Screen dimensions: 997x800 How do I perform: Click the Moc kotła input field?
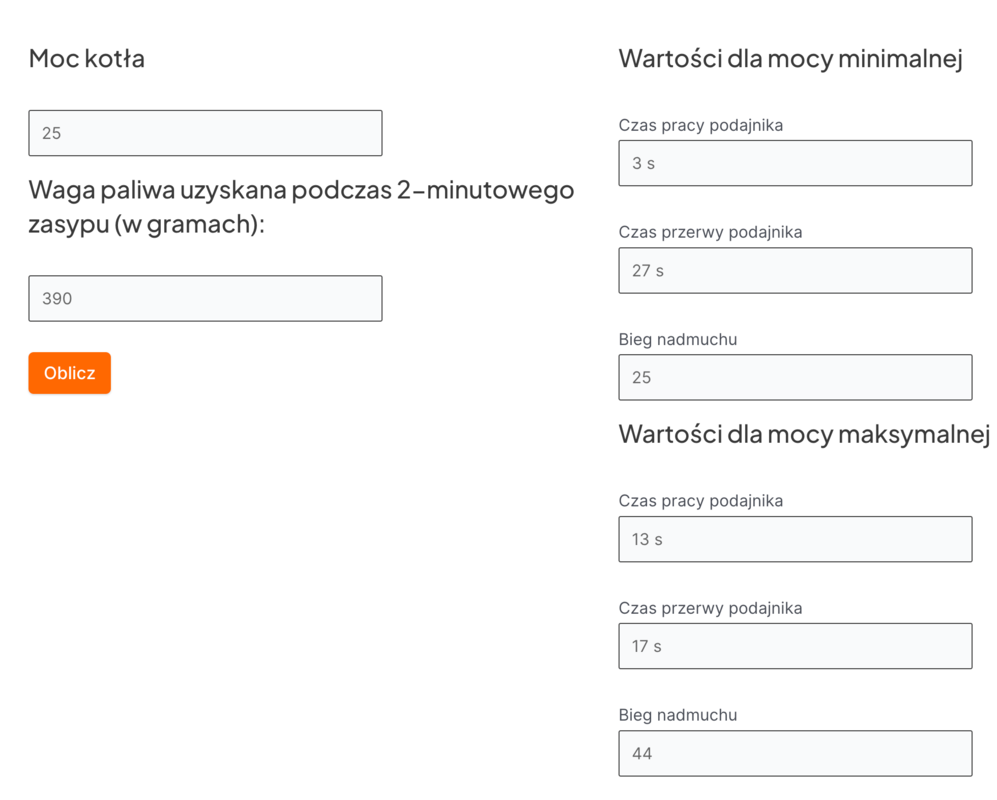click(205, 133)
